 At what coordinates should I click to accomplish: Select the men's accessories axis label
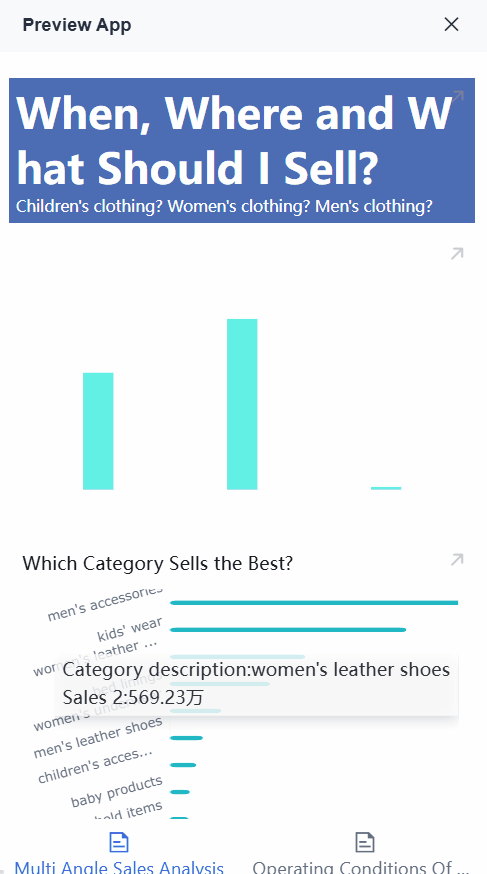coord(105,604)
